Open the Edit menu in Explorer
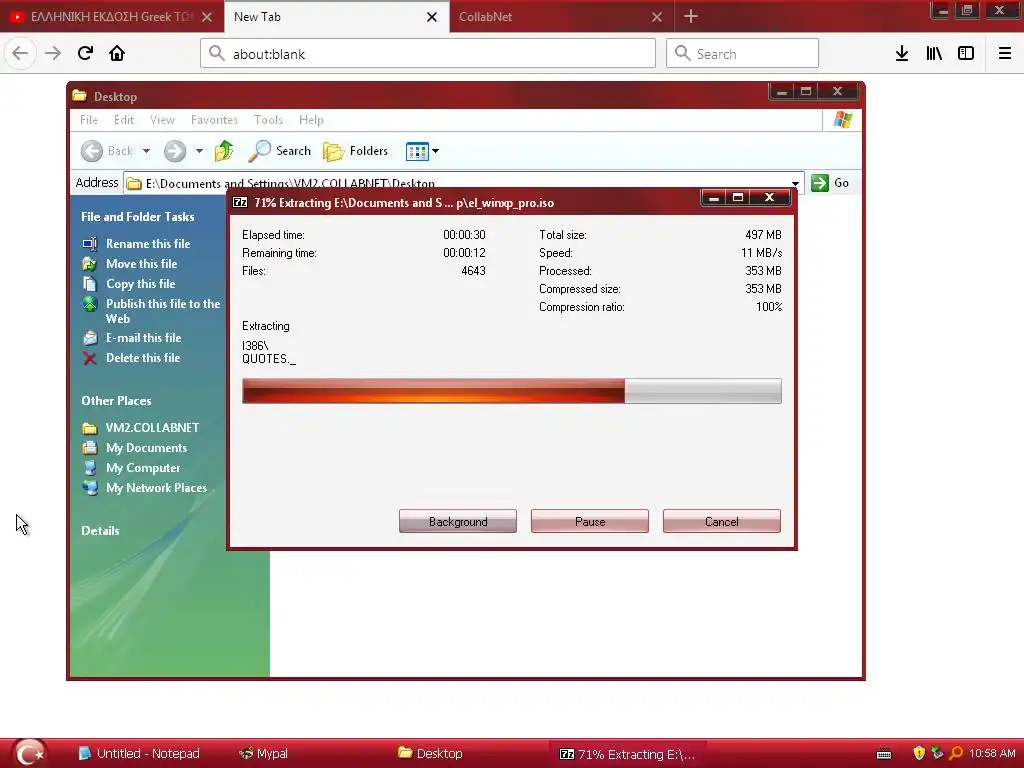 coord(124,120)
